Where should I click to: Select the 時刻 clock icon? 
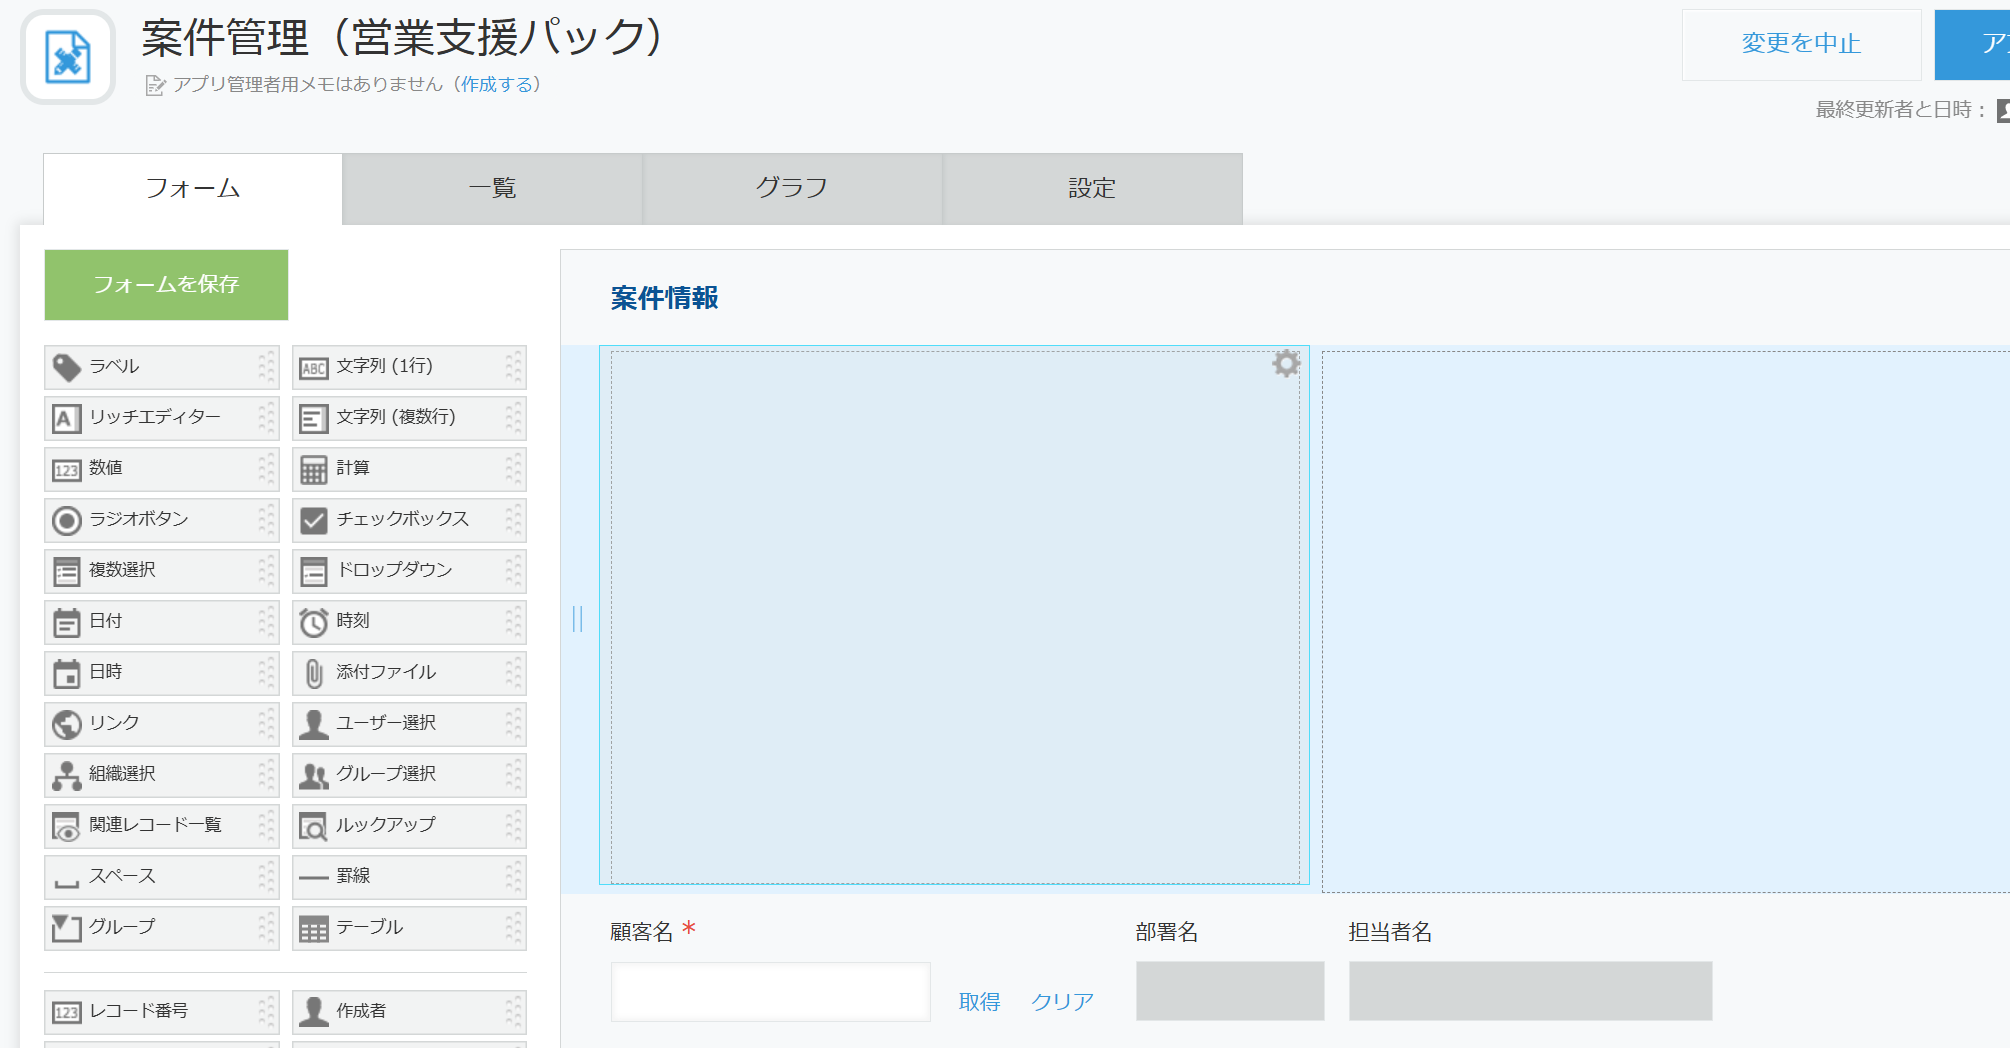[x=314, y=623]
